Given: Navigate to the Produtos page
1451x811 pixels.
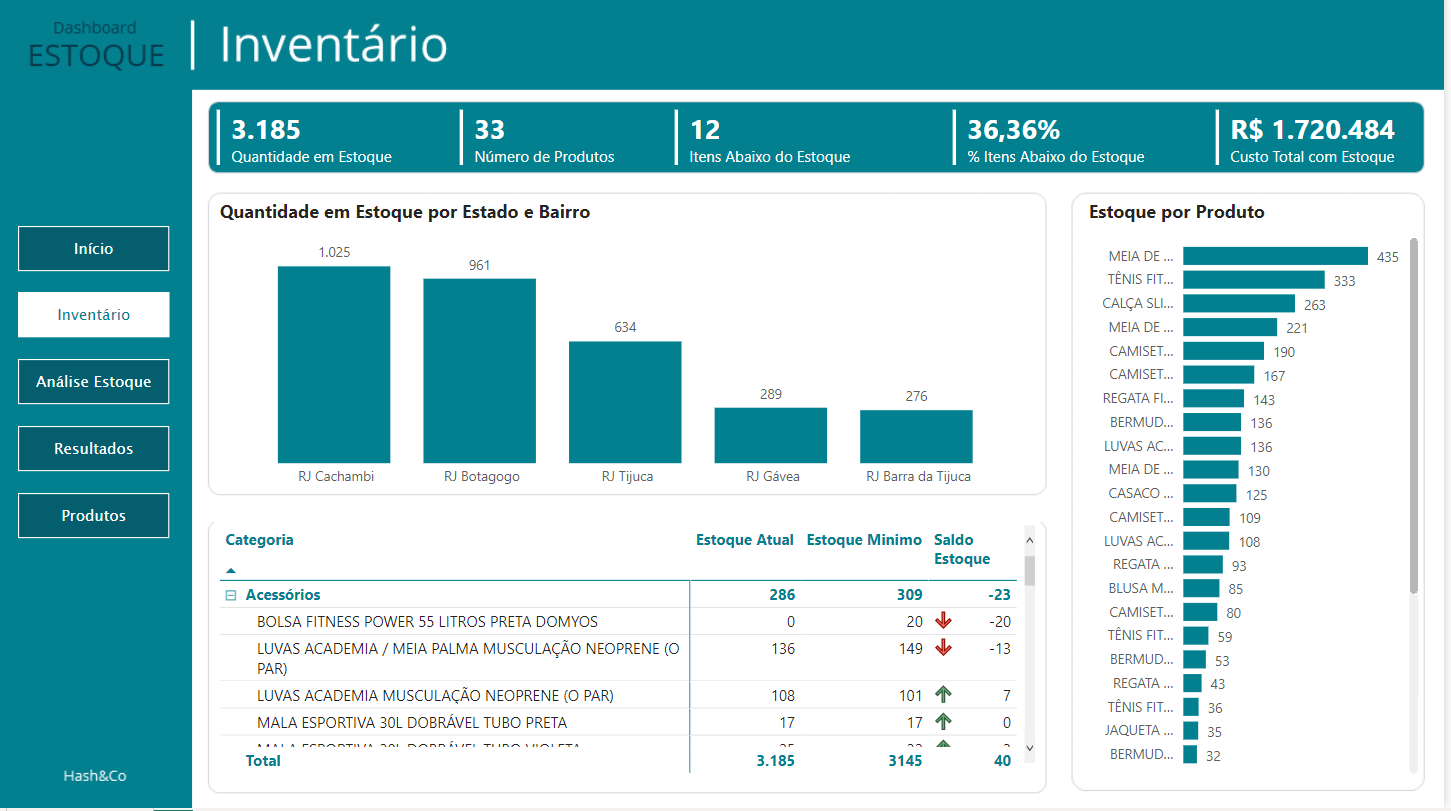Looking at the screenshot, I should pos(93,516).
